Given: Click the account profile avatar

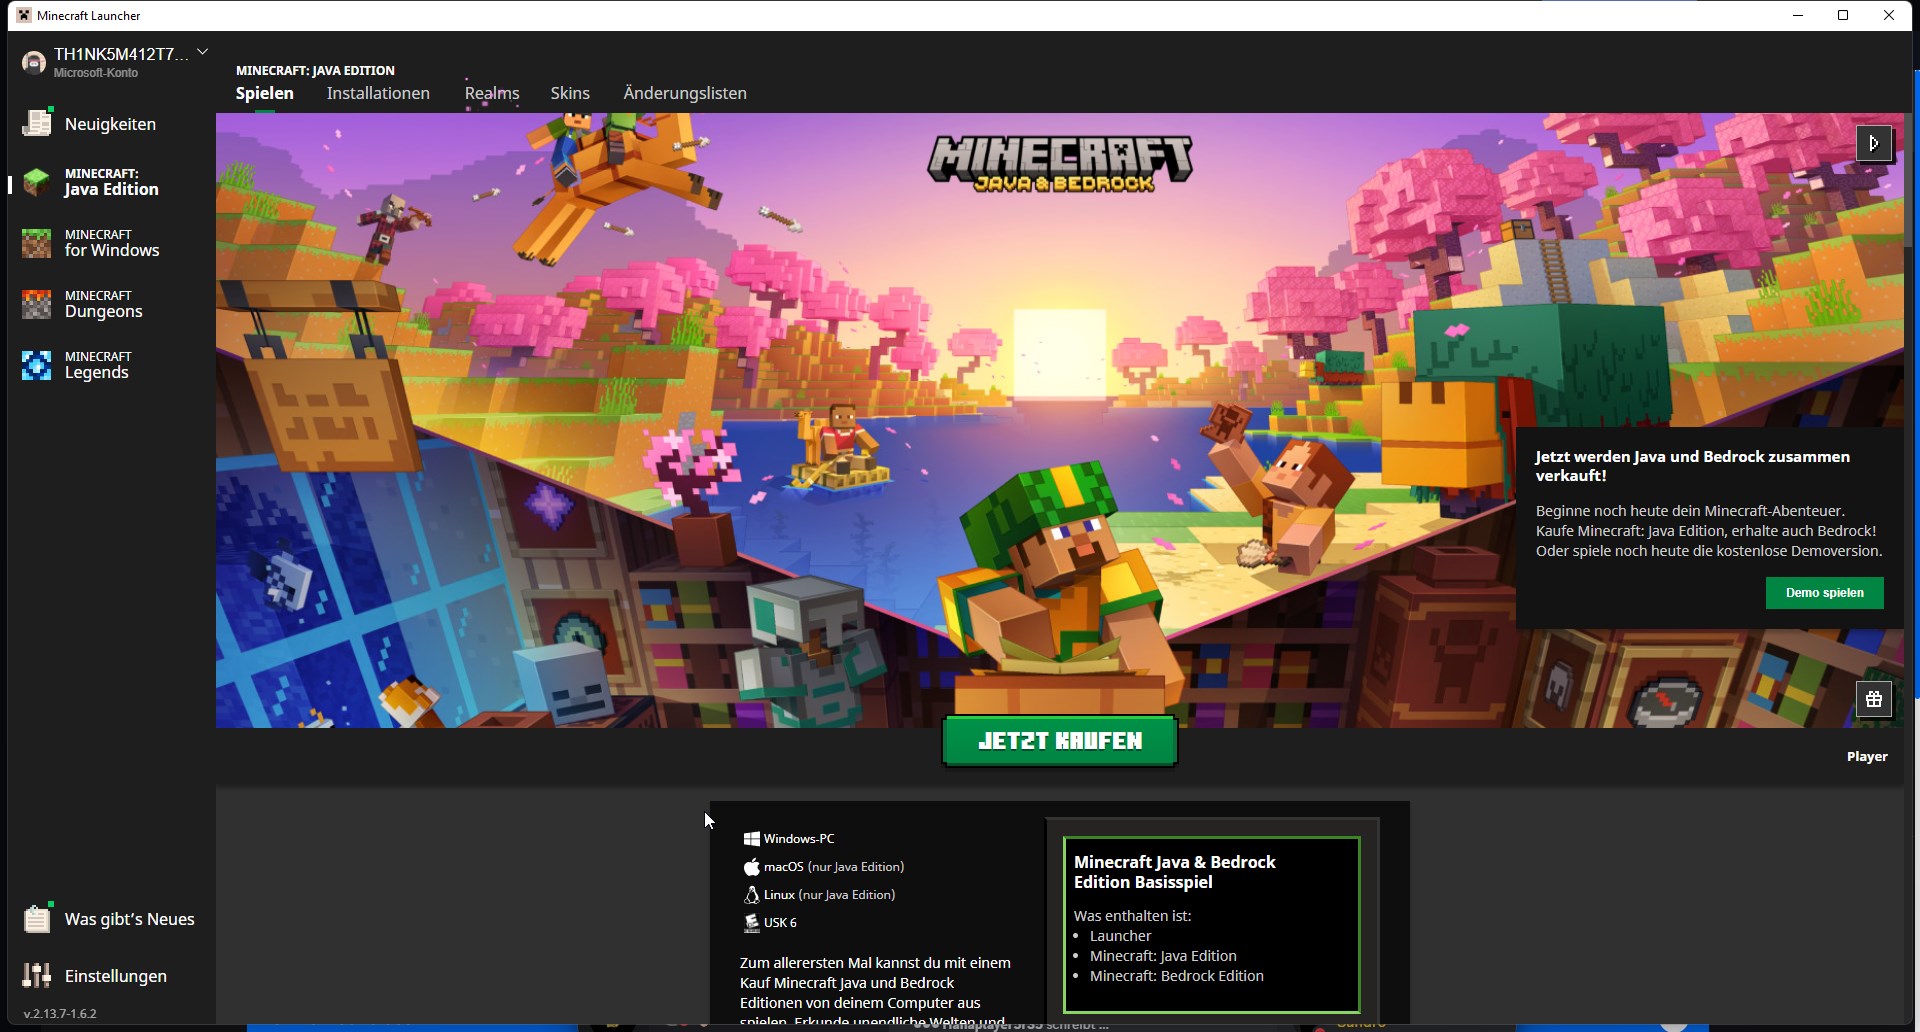Looking at the screenshot, I should [34, 63].
